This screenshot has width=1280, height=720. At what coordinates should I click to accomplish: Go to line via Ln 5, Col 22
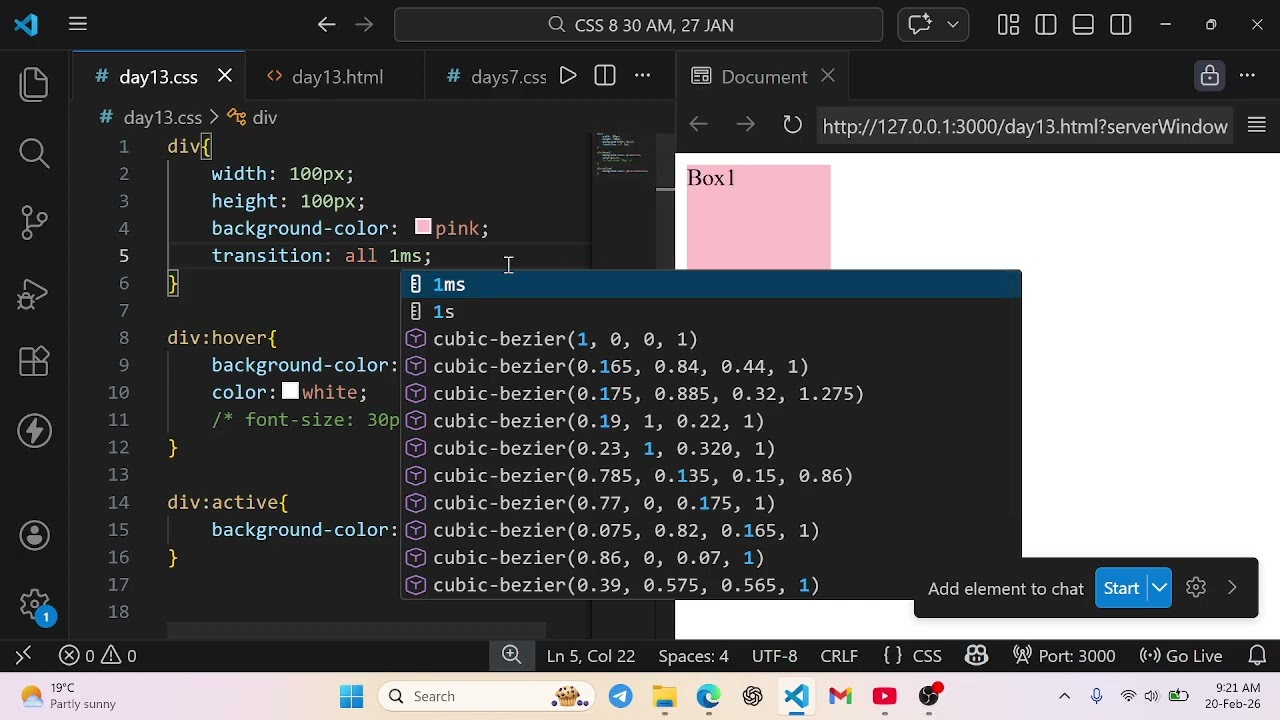(590, 656)
